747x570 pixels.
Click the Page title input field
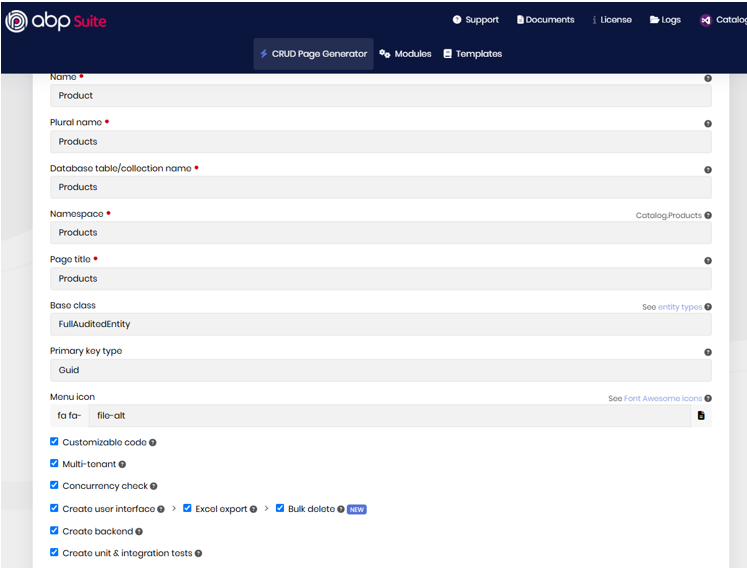click(381, 279)
